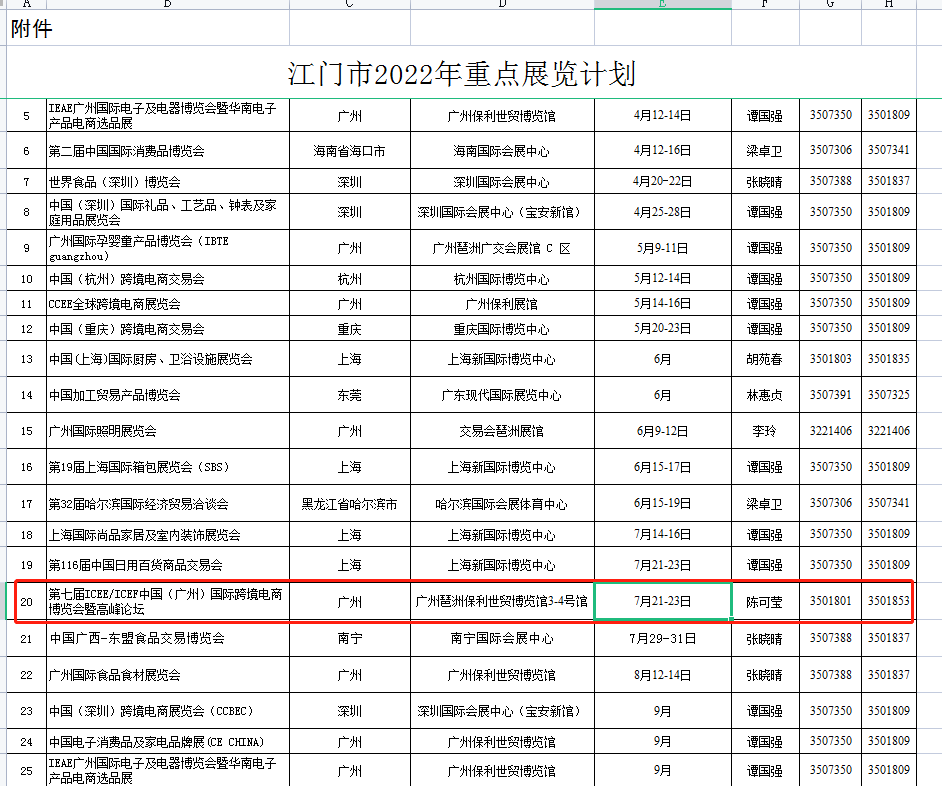This screenshot has height=786, width=942.
Task: Select cell 哈尔滨国际会展体育中心
Action: pyautogui.click(x=502, y=504)
